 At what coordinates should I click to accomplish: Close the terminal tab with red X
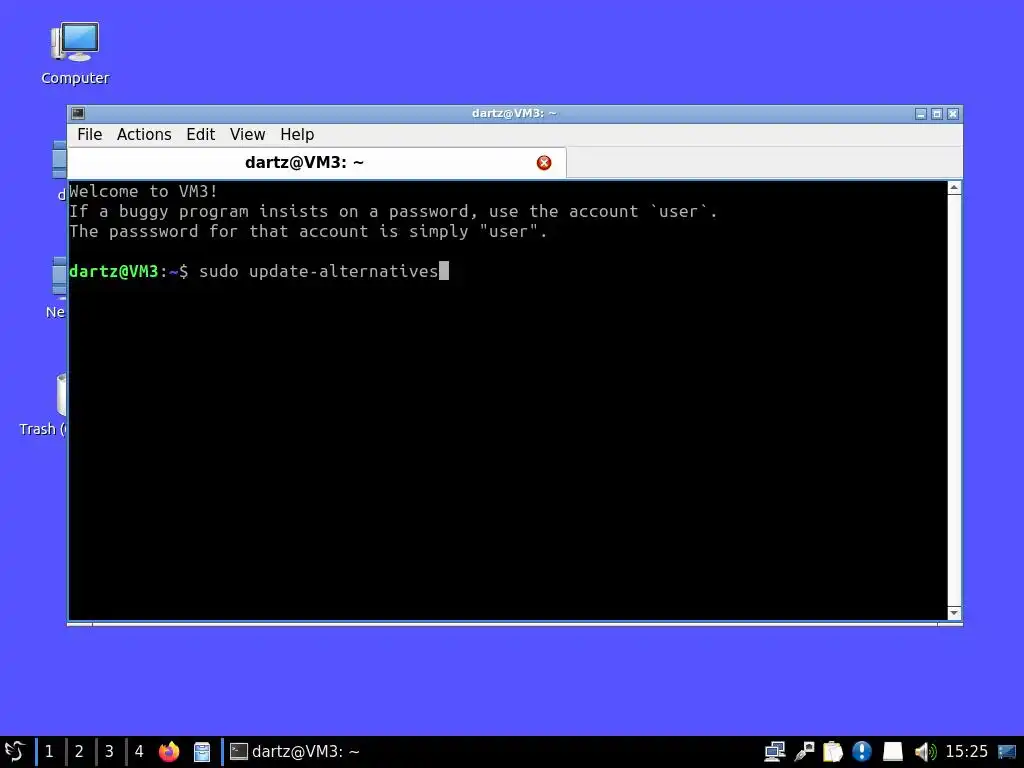543,163
